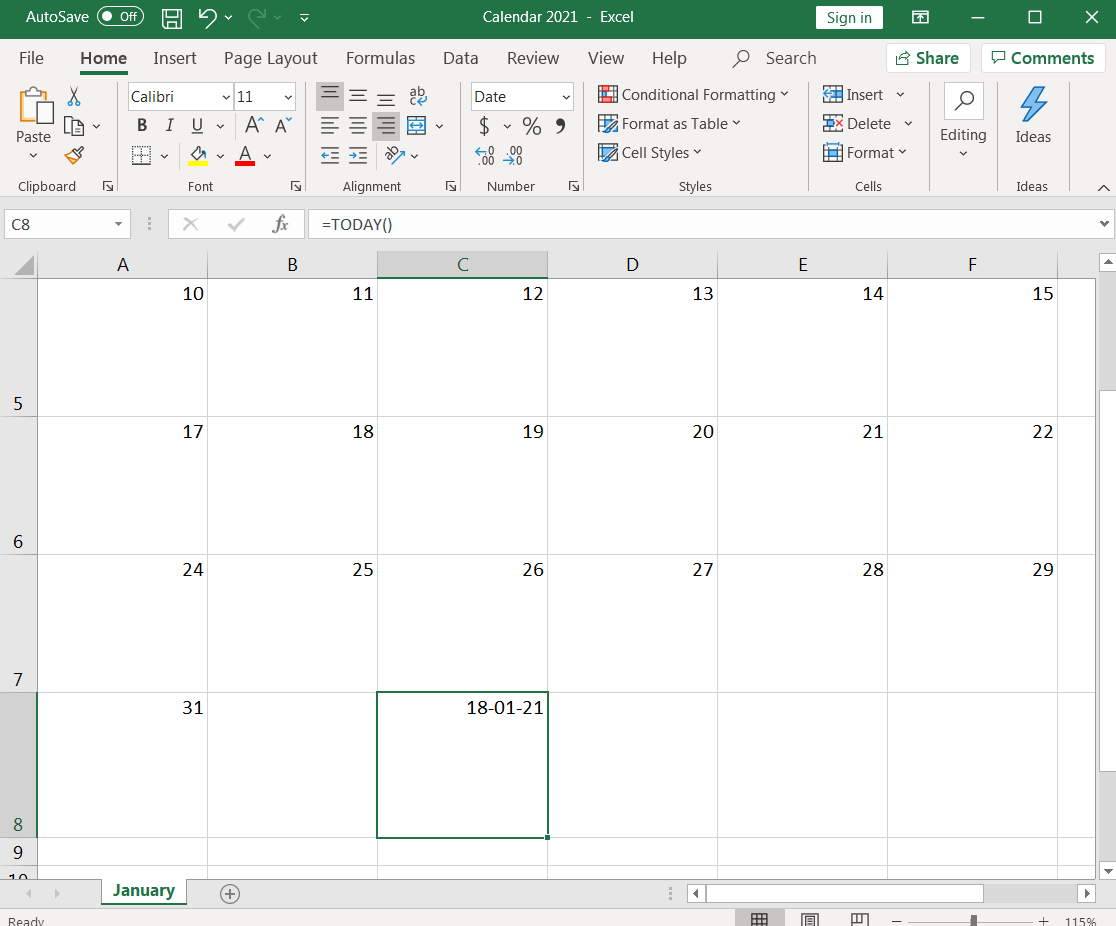Open the Conditional Formatting dropdown

[x=693, y=95]
